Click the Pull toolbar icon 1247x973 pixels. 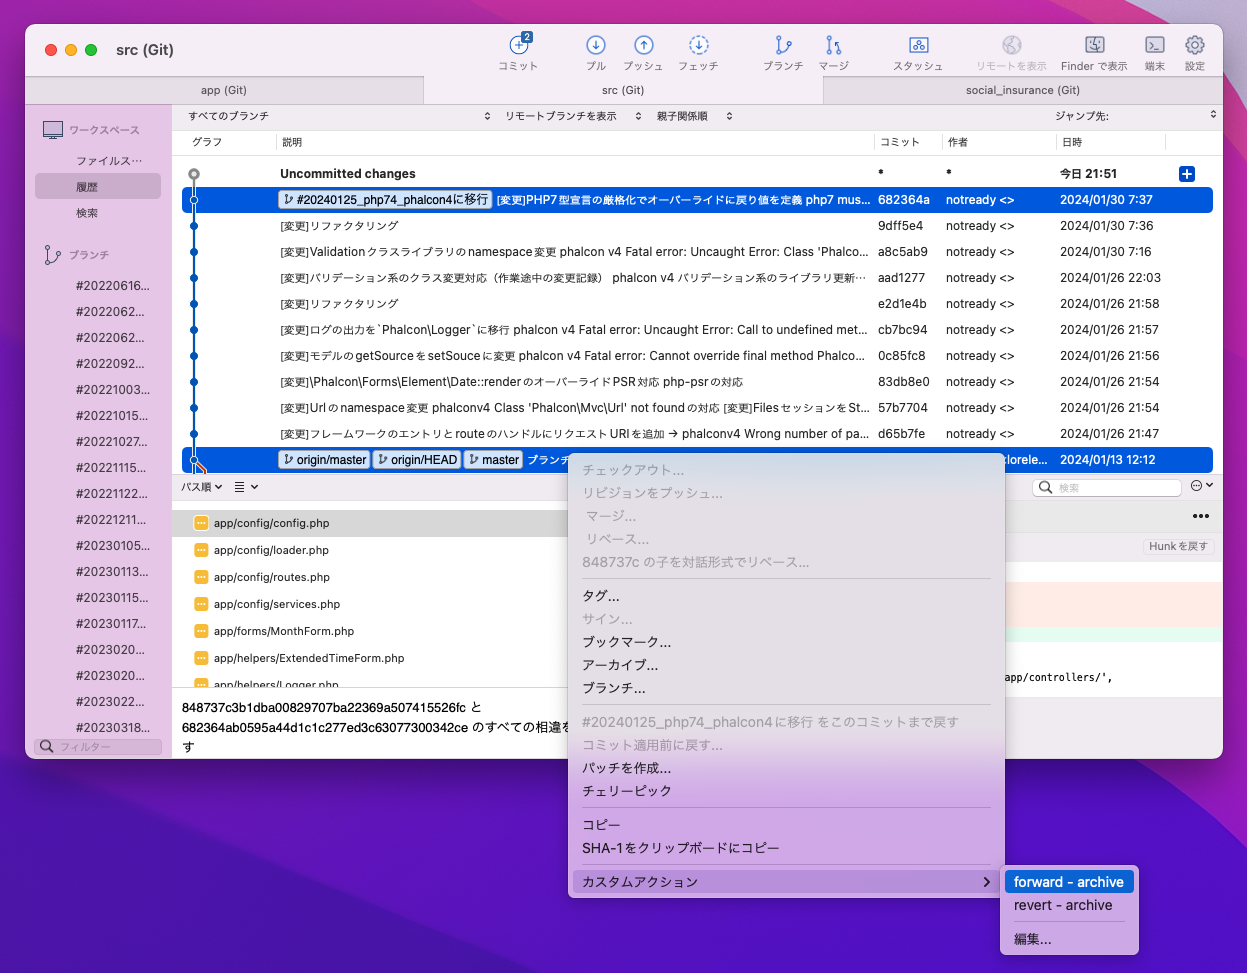pyautogui.click(x=596, y=45)
